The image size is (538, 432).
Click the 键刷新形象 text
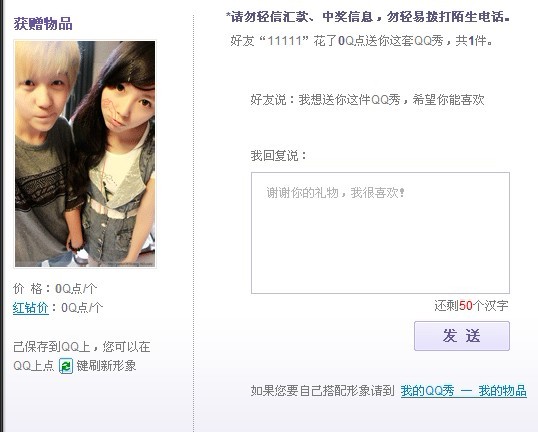pyautogui.click(x=106, y=366)
